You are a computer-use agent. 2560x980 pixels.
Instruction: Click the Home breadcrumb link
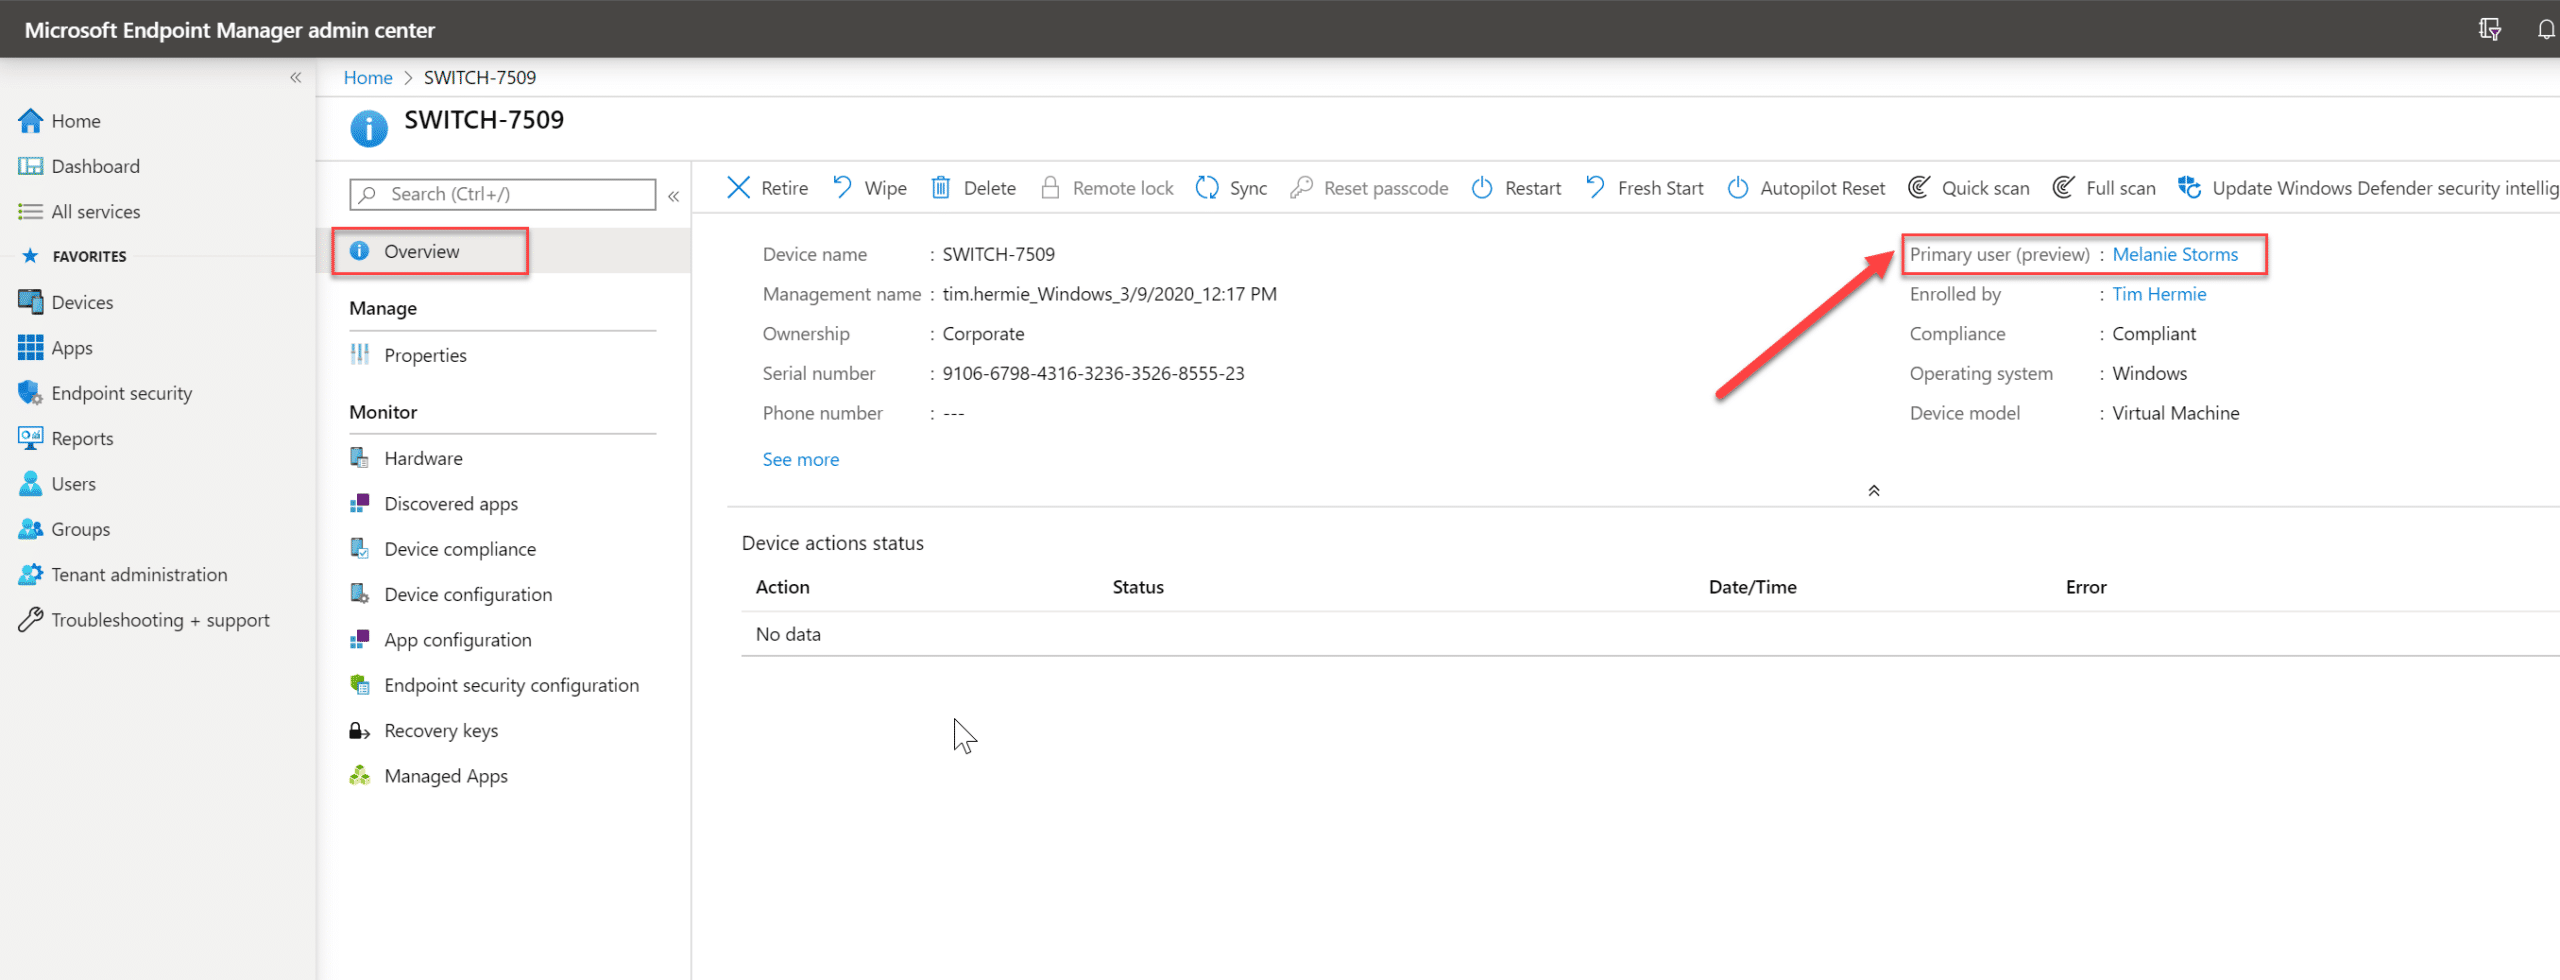tap(368, 77)
